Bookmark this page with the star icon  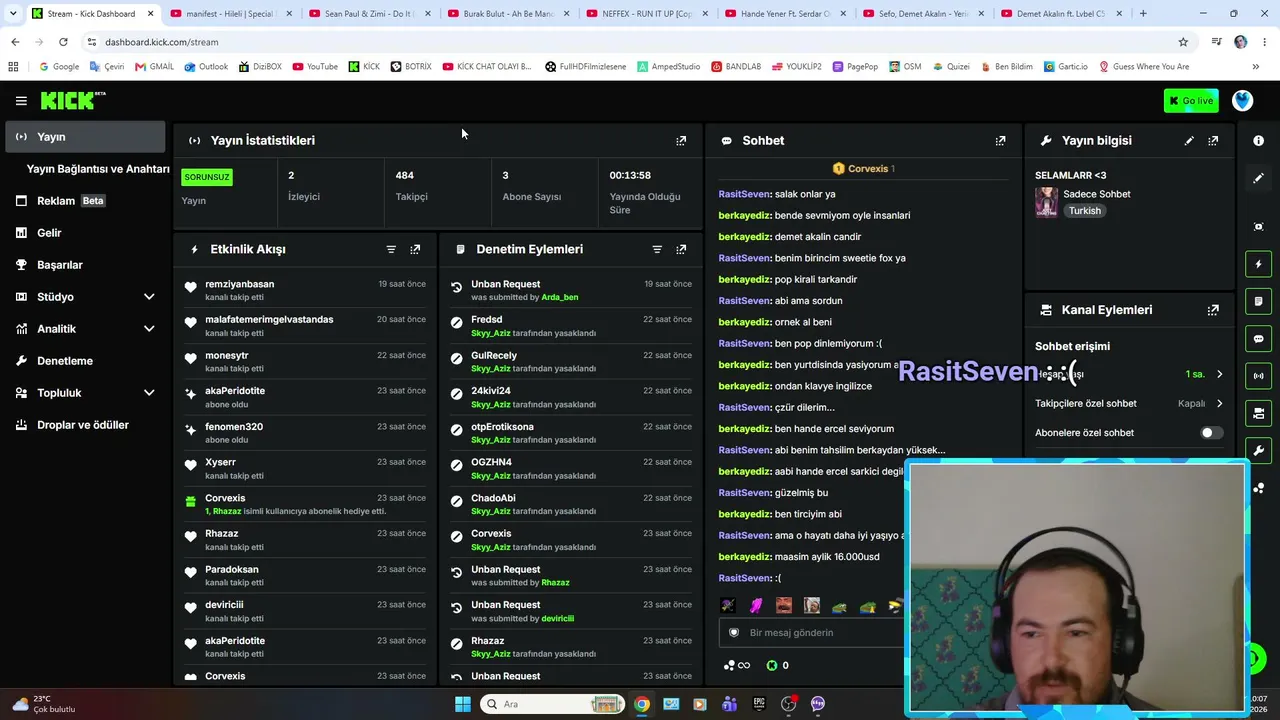click(1183, 42)
